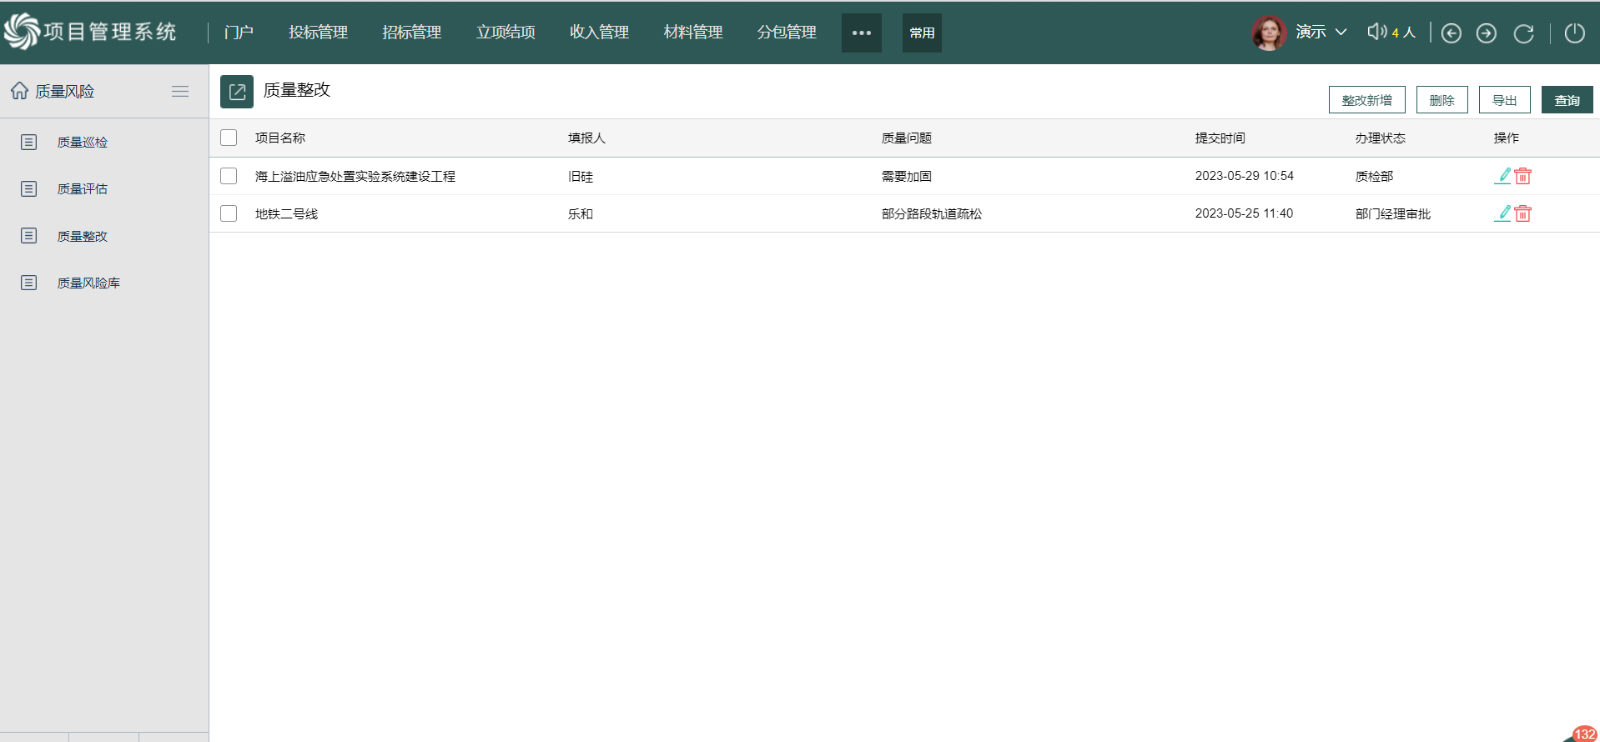1600x742 pixels.
Task: Click project name 海上溢油应急处置实验系统建设工程
Action: [355, 176]
